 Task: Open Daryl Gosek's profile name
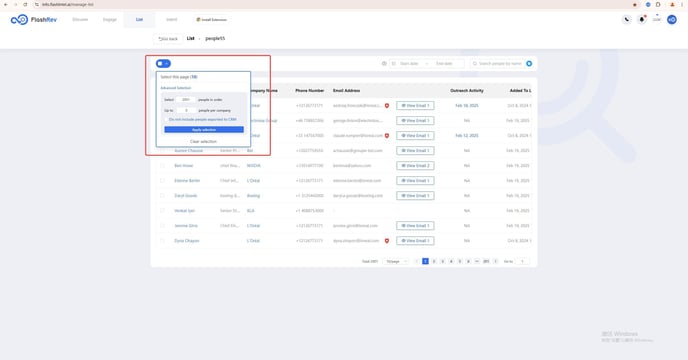(186, 195)
